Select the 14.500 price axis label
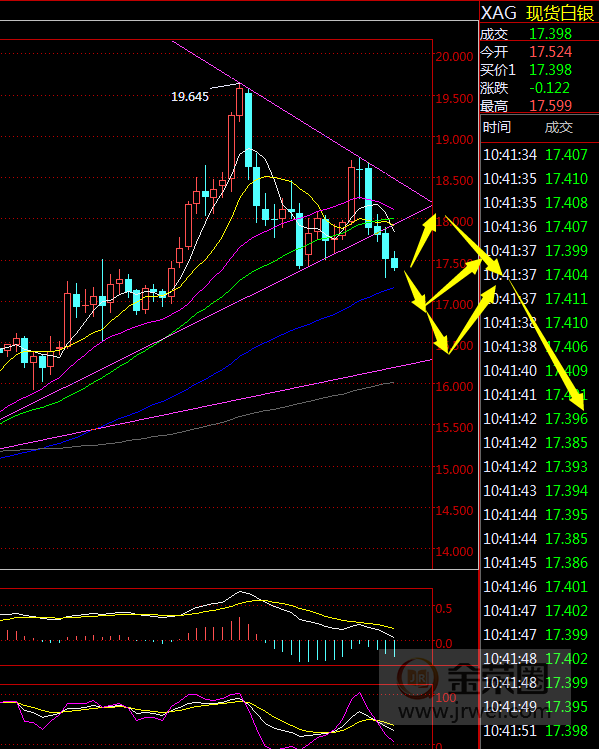This screenshot has height=749, width=599. 454,510
